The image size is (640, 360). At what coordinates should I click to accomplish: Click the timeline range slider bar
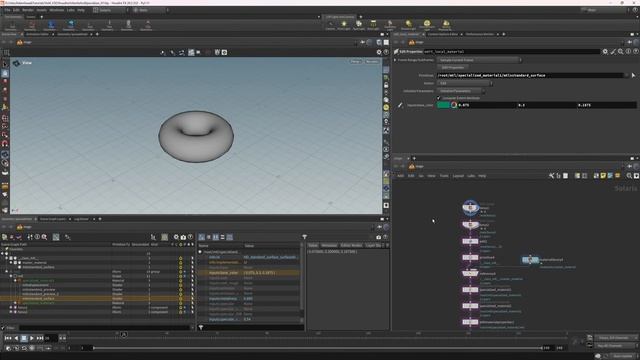point(318,348)
